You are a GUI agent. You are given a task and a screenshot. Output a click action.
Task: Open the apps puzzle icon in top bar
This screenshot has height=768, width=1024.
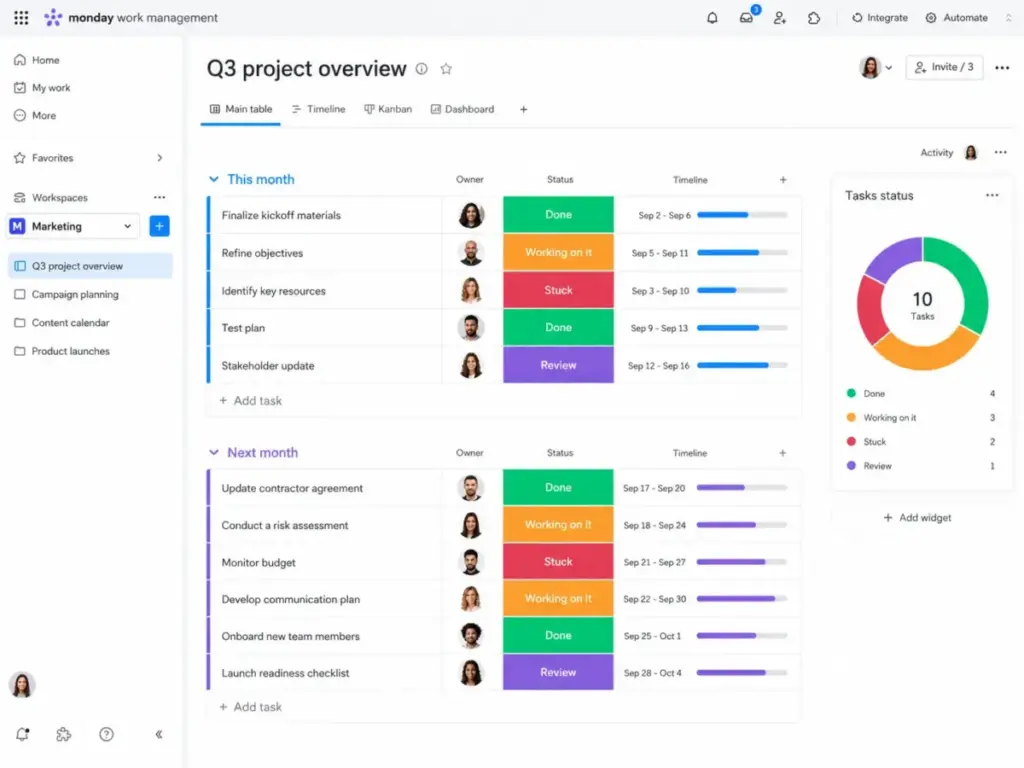click(x=814, y=18)
